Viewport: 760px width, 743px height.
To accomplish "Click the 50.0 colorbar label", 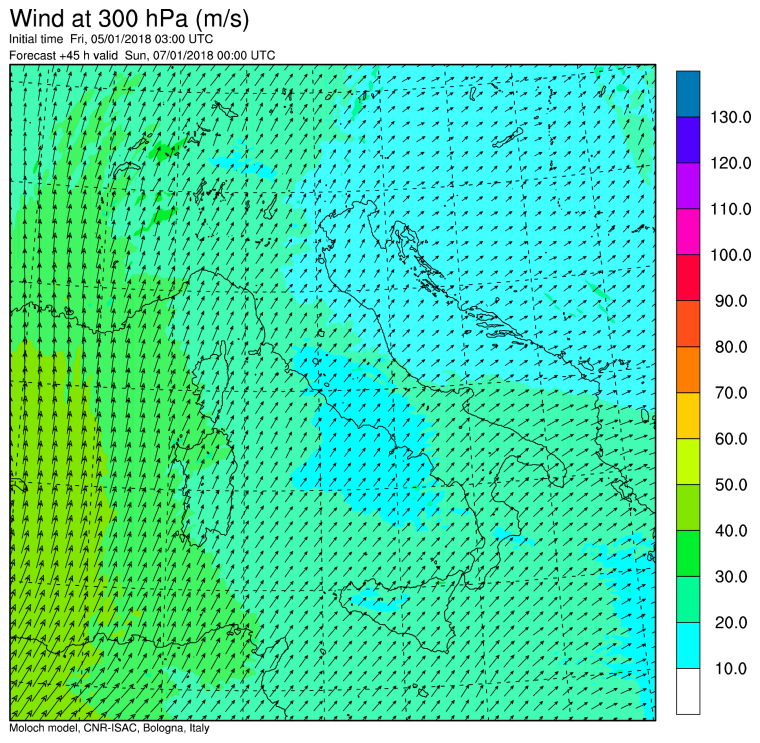I will pos(731,485).
